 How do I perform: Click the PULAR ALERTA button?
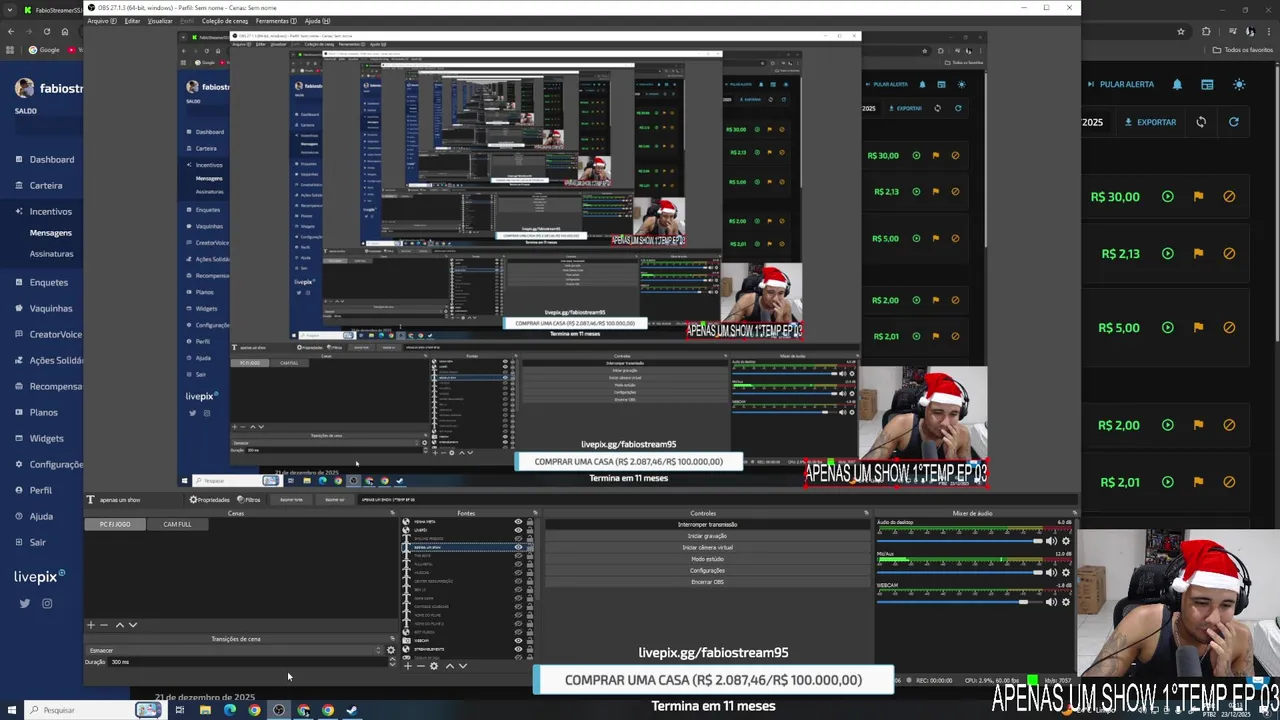[x=1120, y=84]
